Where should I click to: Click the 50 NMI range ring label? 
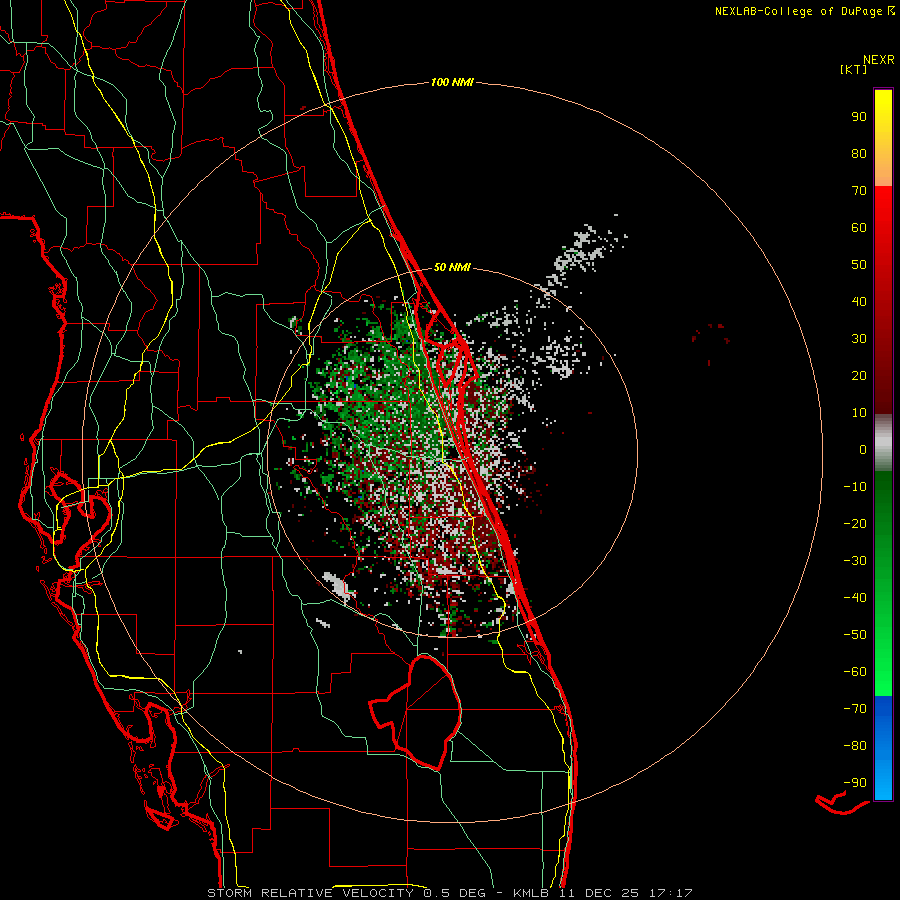[452, 267]
